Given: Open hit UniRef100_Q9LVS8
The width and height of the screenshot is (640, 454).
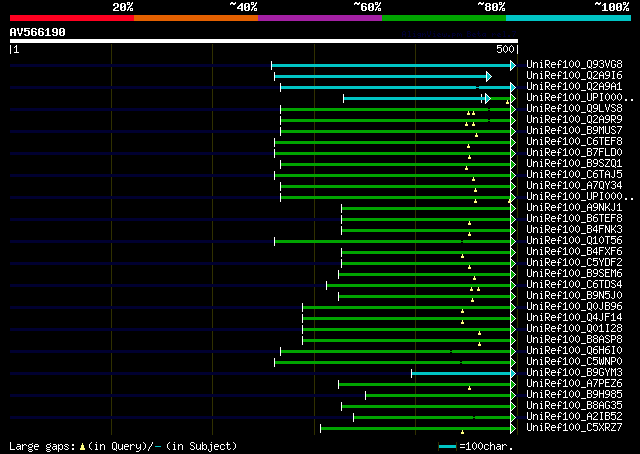Looking at the screenshot, I should point(574,109).
